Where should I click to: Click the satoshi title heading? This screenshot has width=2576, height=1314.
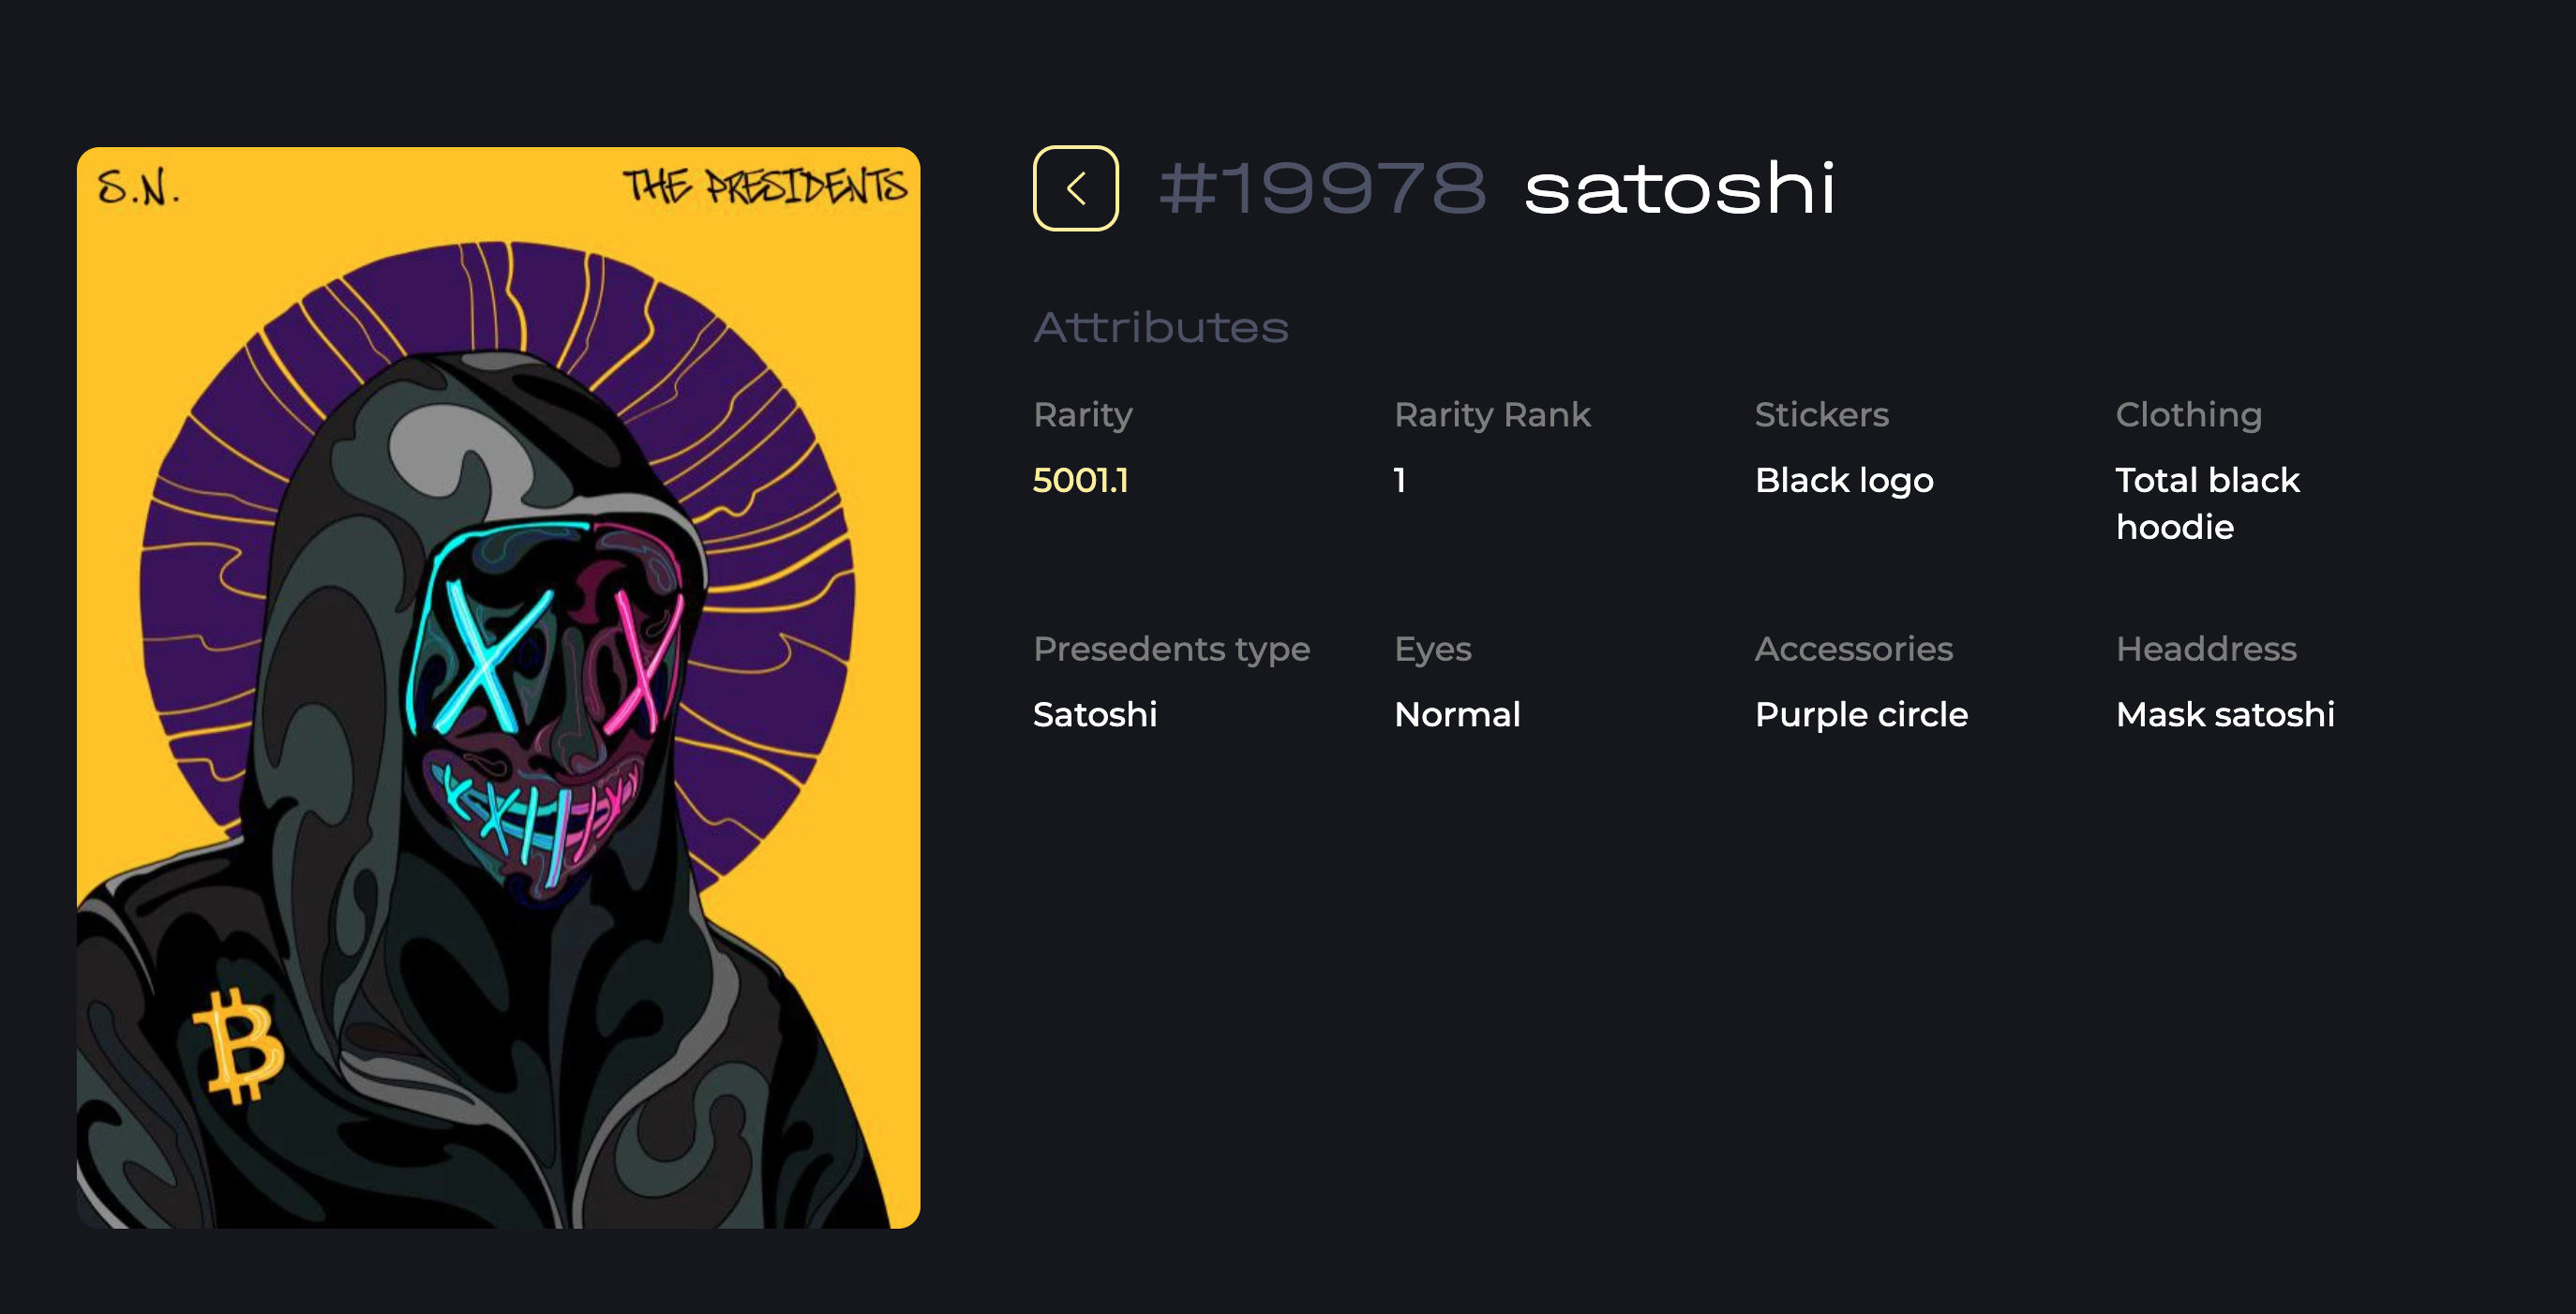1679,188
